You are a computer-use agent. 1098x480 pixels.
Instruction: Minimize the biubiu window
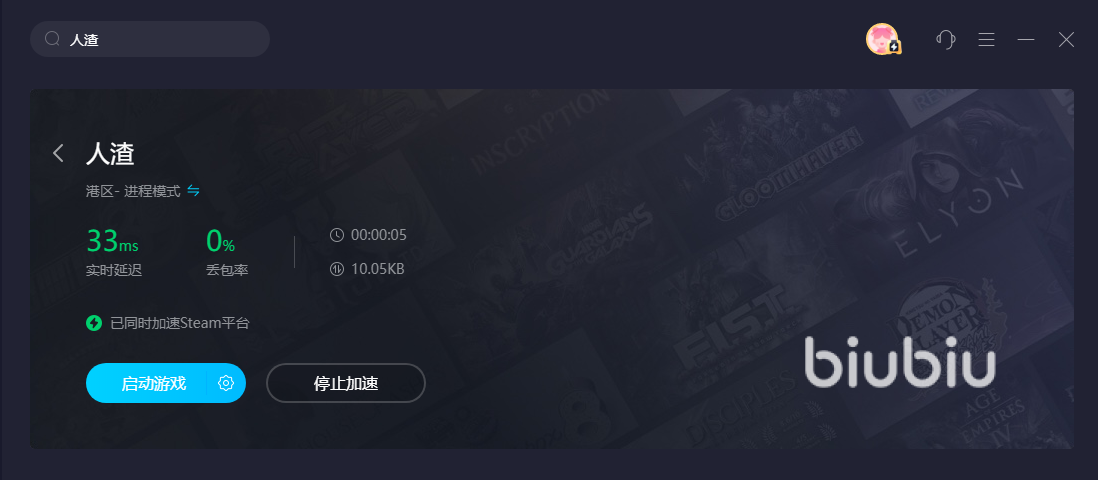(1026, 40)
